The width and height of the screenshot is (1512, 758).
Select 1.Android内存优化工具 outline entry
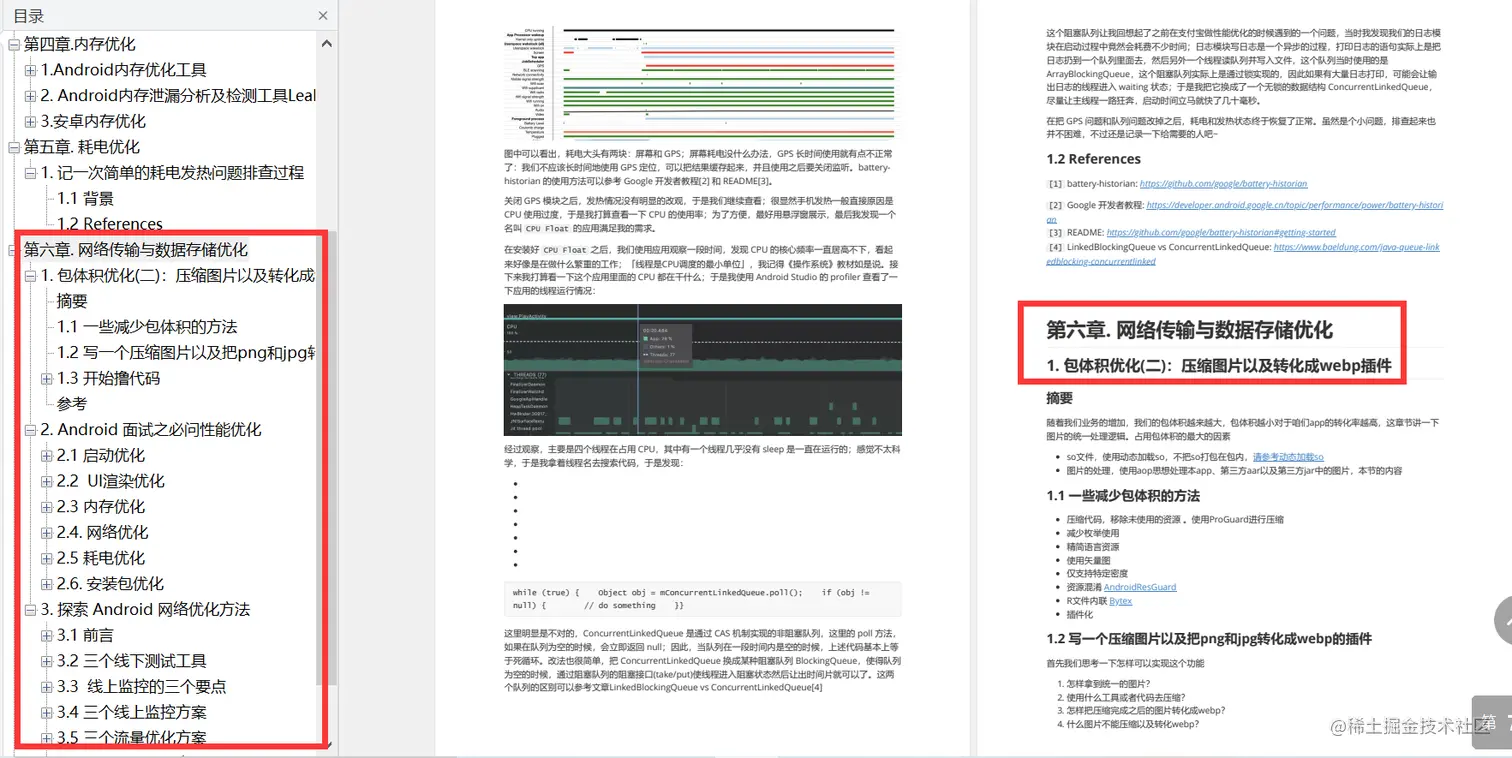(x=124, y=70)
